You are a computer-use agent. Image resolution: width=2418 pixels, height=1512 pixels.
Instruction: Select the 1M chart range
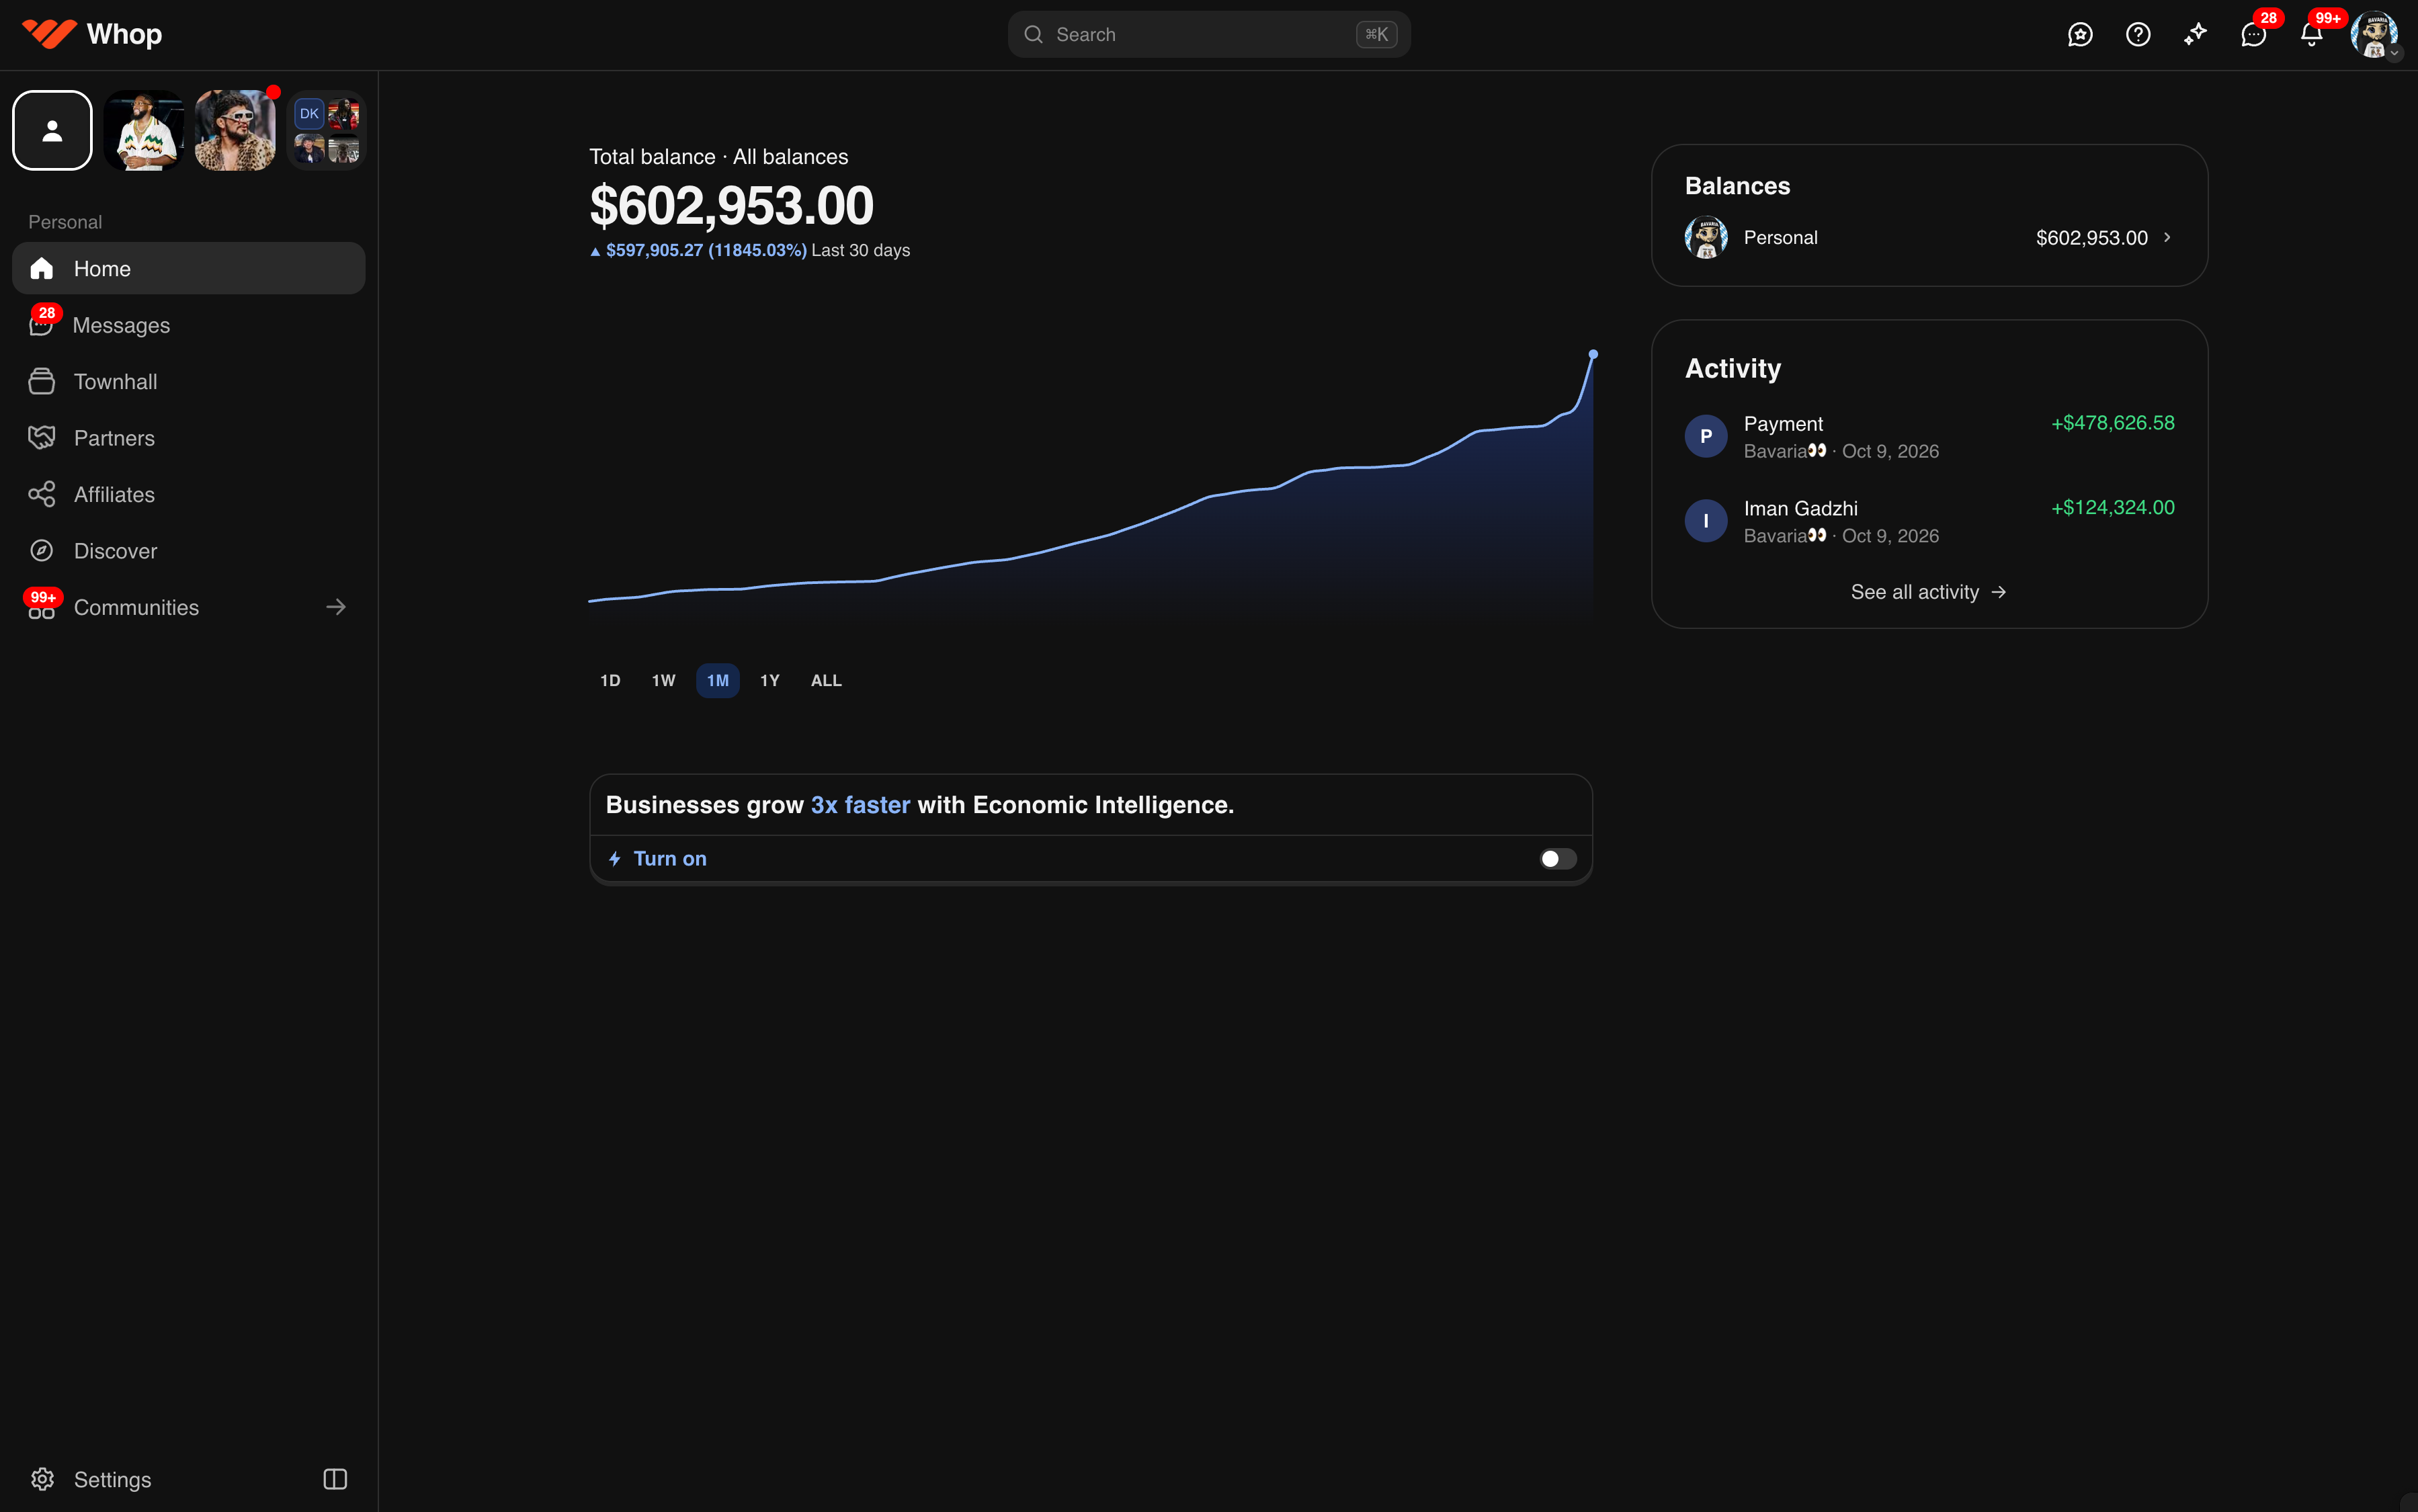click(718, 680)
